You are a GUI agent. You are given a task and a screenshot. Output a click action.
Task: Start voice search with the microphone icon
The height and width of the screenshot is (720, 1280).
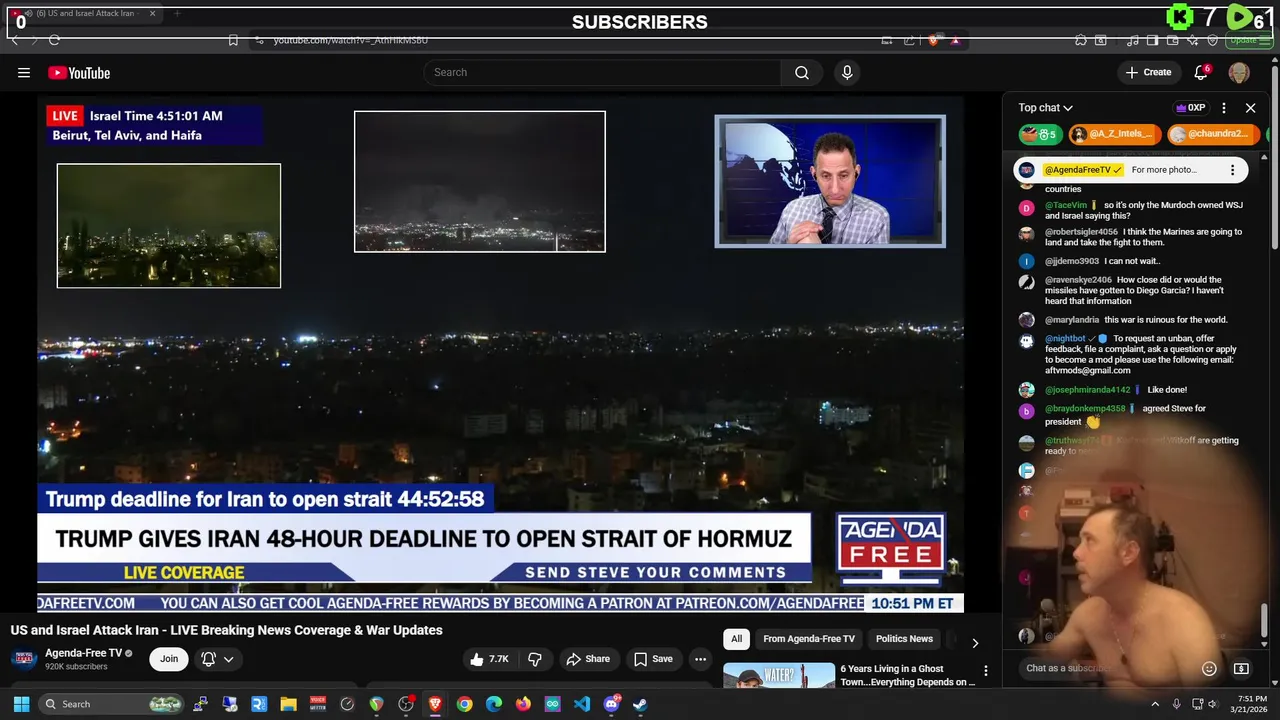[x=847, y=72]
